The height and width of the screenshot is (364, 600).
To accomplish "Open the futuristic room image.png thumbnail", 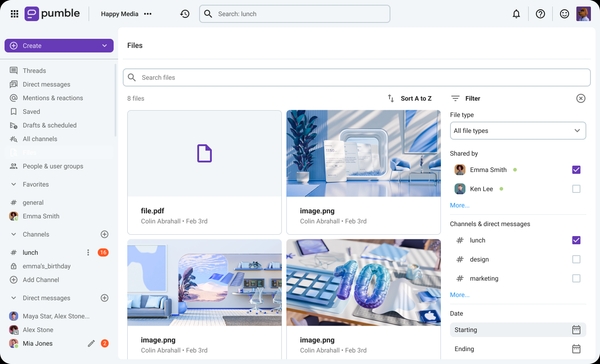I will click(364, 153).
